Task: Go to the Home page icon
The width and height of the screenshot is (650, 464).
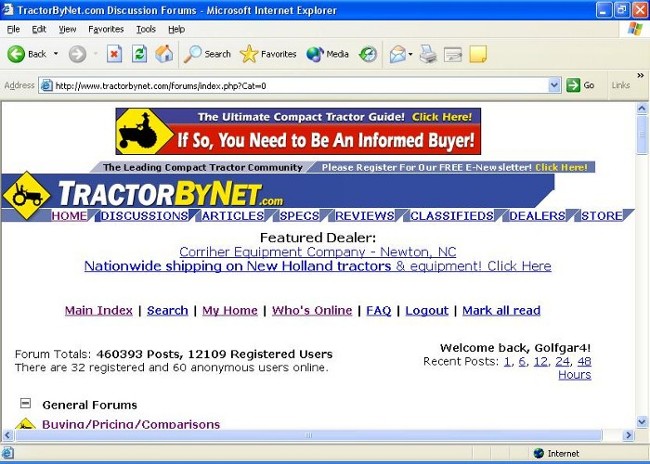Action: tap(164, 54)
